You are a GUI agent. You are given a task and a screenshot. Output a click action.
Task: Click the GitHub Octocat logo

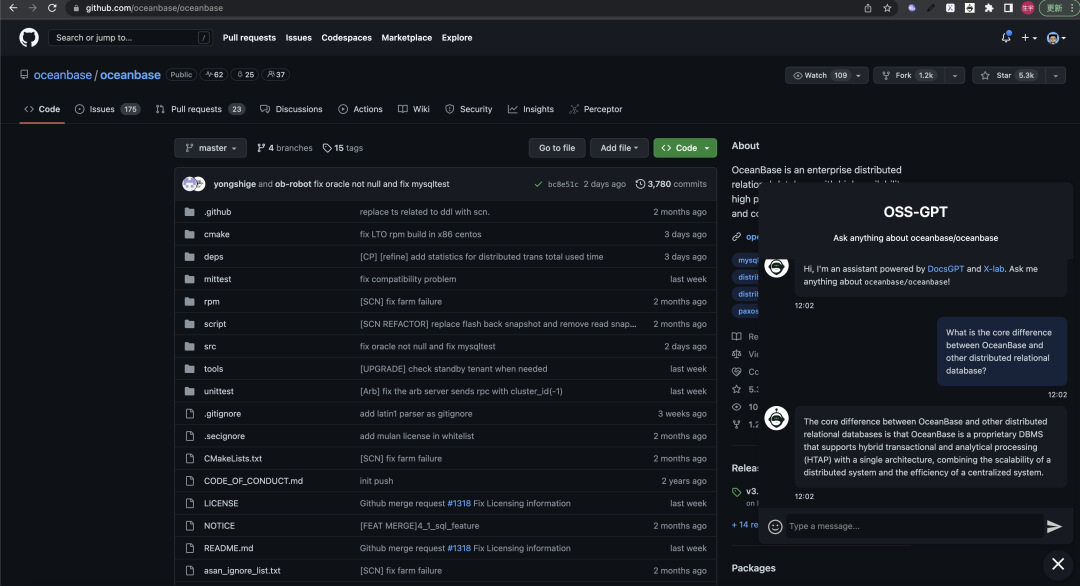[29, 37]
